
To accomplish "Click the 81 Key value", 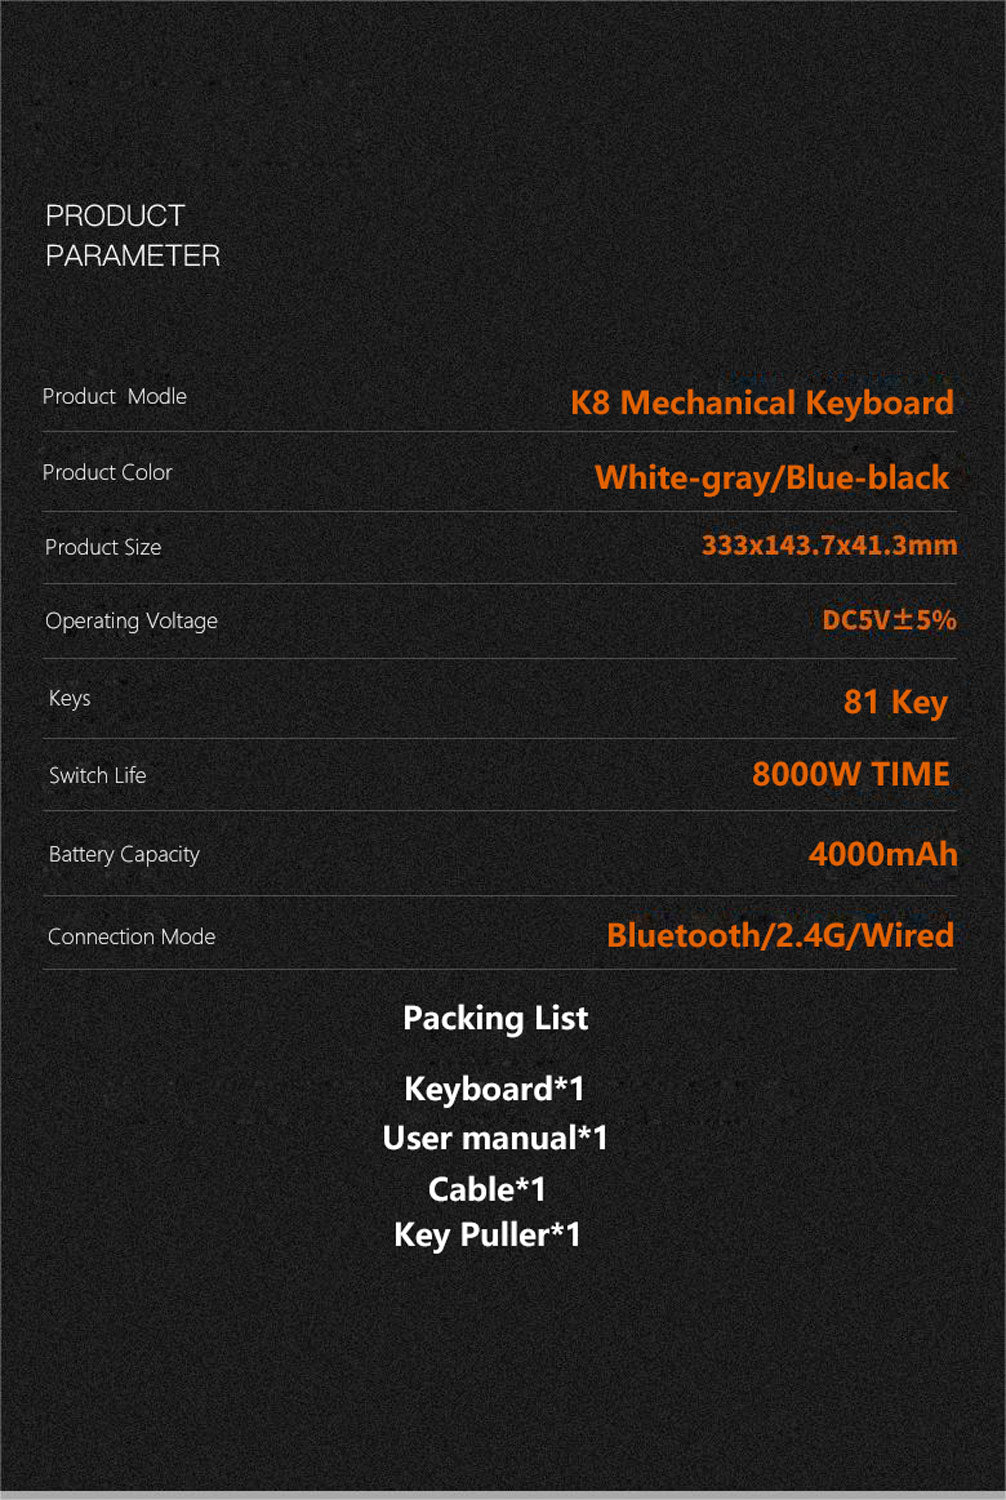I will click(x=895, y=701).
